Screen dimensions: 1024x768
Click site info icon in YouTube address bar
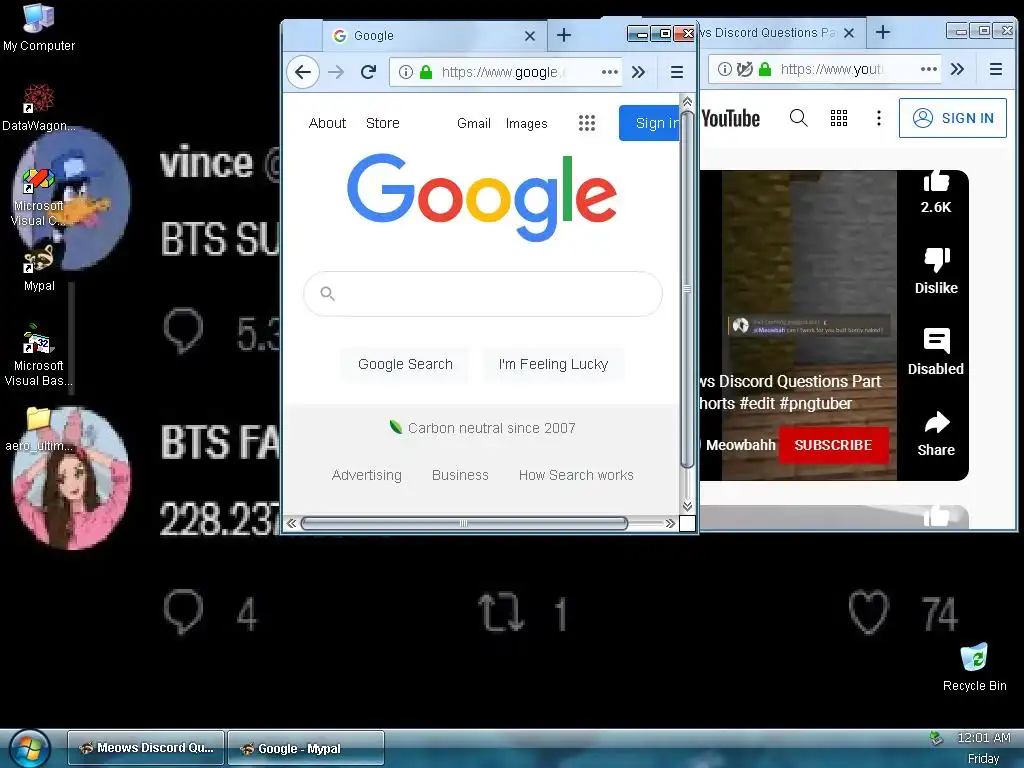(x=724, y=69)
